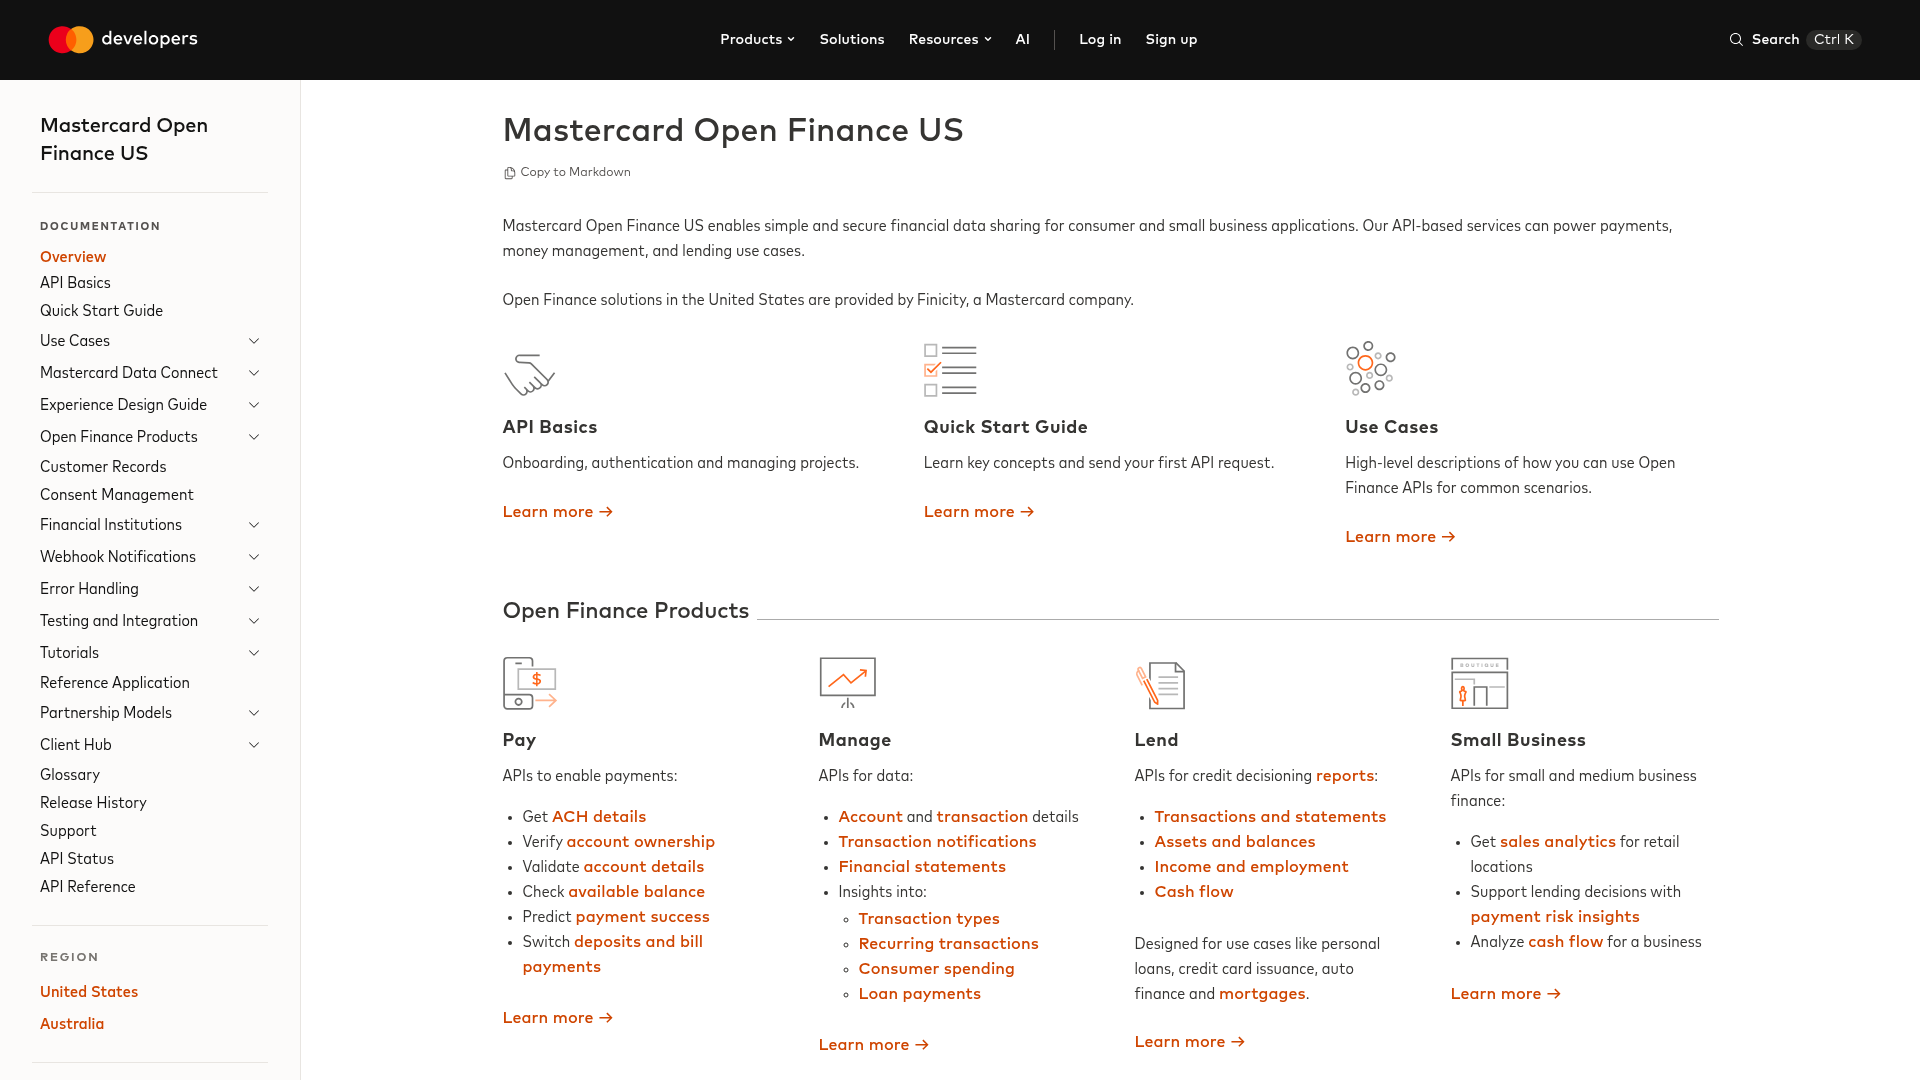Expand Tutorials sidebar chevron
Image resolution: width=1920 pixels, height=1080 pixels.
(254, 653)
